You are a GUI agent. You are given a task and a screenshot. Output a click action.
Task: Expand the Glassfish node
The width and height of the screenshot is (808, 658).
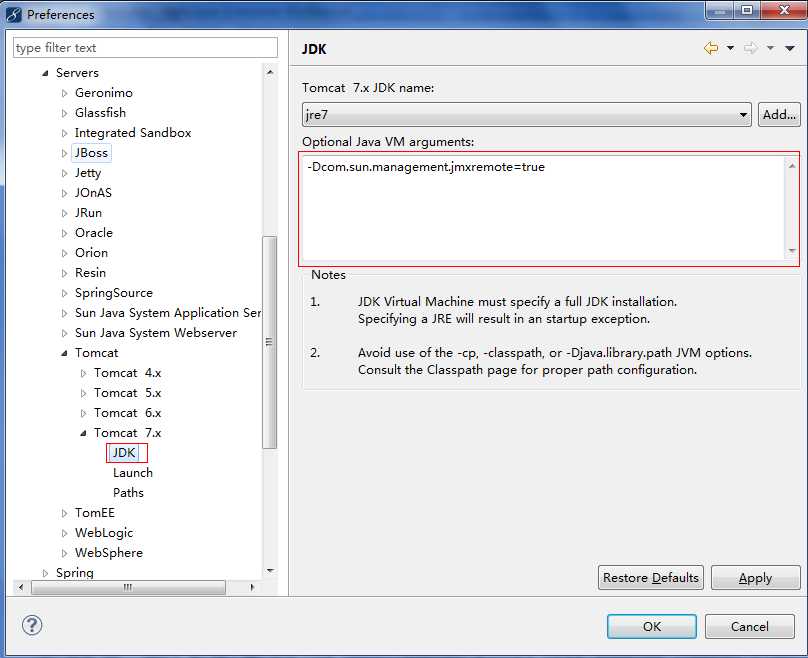pos(64,113)
